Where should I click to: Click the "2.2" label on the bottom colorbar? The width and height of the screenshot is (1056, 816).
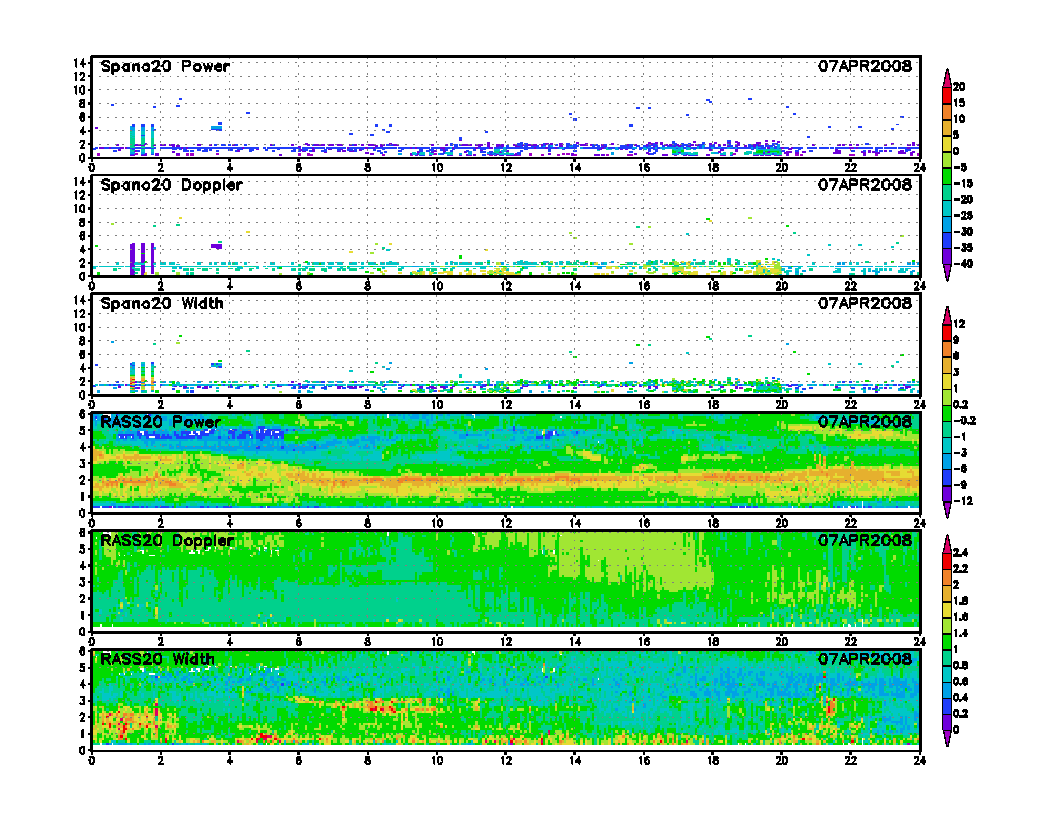click(960, 568)
